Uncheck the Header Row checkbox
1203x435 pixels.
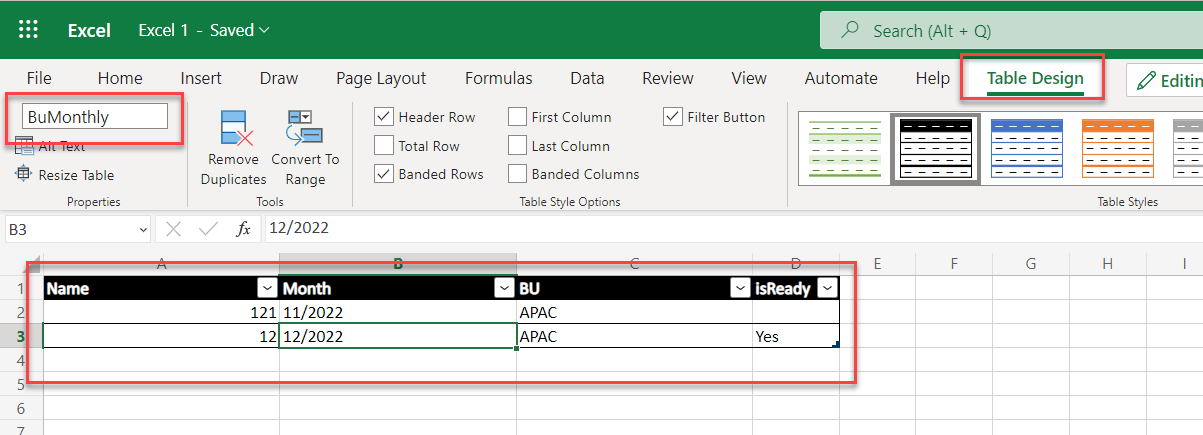(x=384, y=117)
